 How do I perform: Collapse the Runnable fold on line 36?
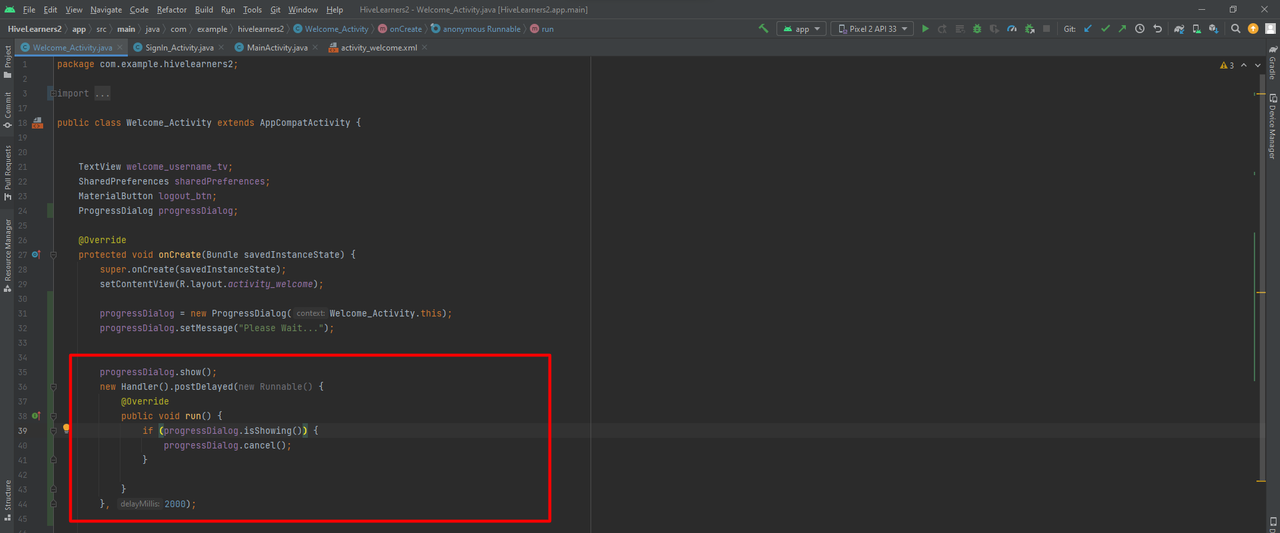(x=53, y=386)
